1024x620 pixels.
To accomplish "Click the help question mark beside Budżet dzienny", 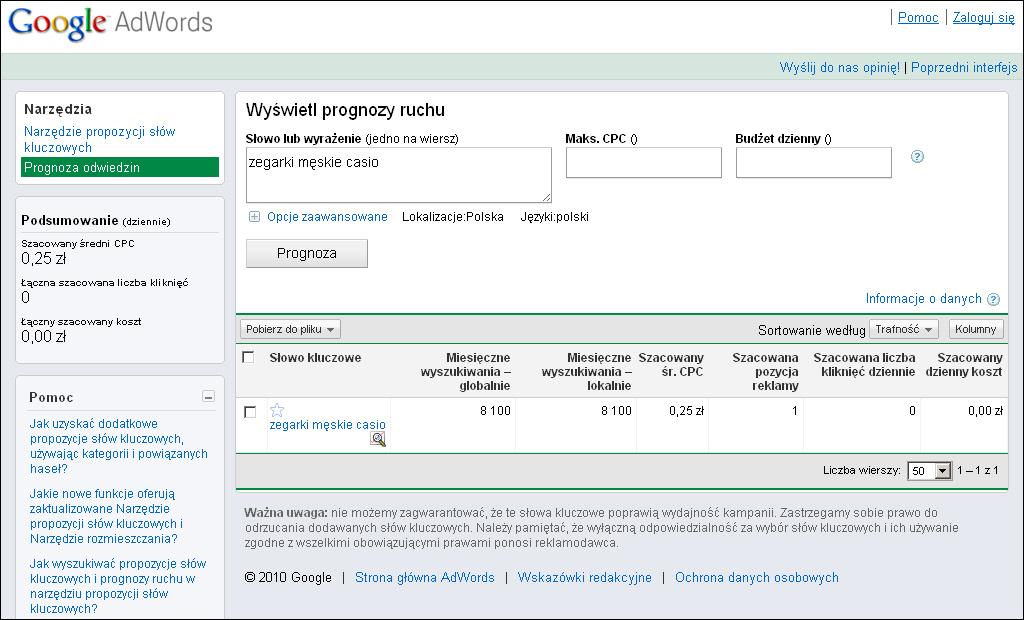I will 918,157.
